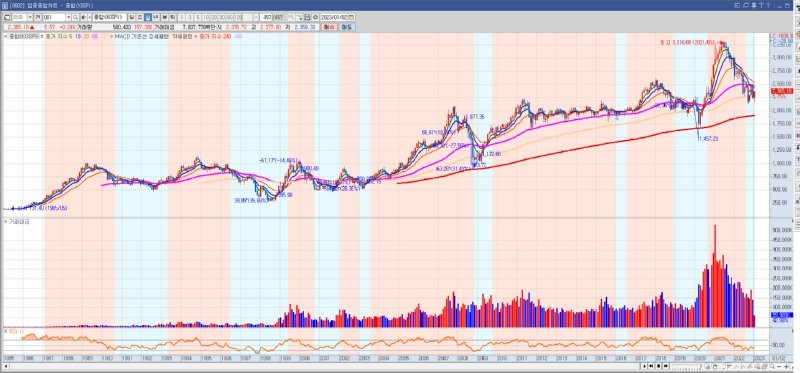Open the calendar picker beside the date
This screenshot has width=800, height=373.
pos(351,17)
